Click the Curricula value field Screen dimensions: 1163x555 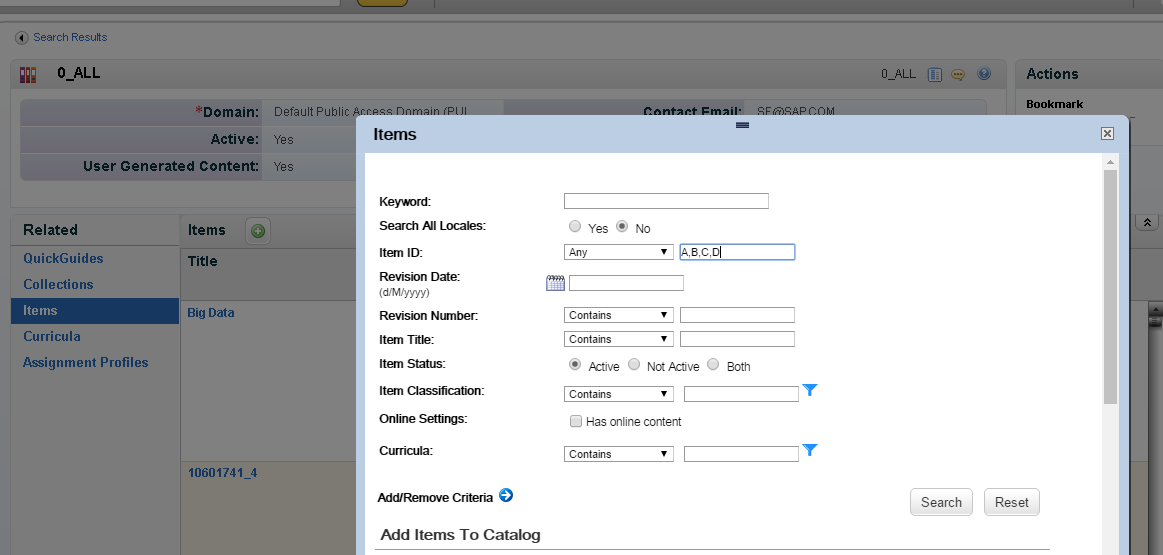click(x=741, y=454)
